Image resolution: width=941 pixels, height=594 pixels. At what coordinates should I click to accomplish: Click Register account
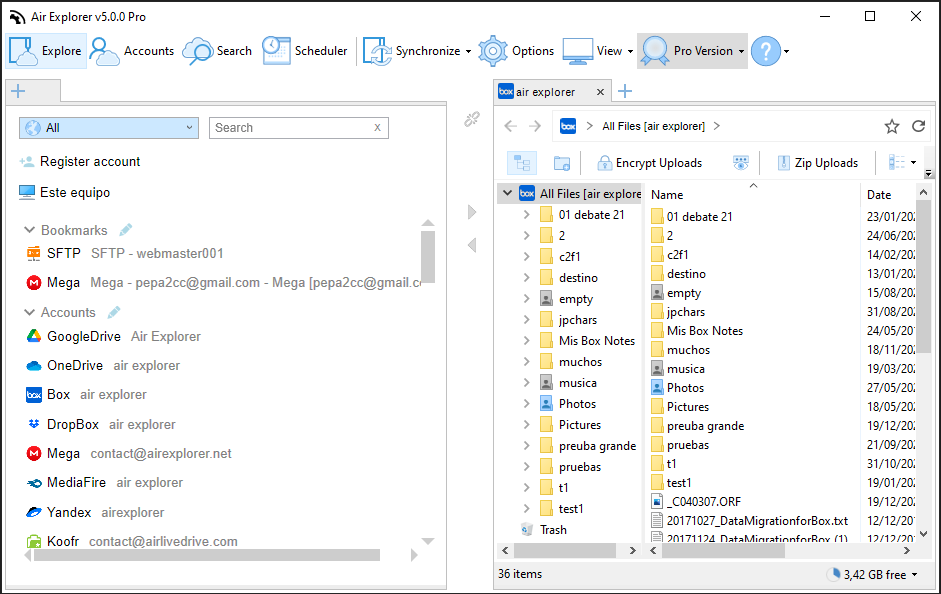point(80,161)
